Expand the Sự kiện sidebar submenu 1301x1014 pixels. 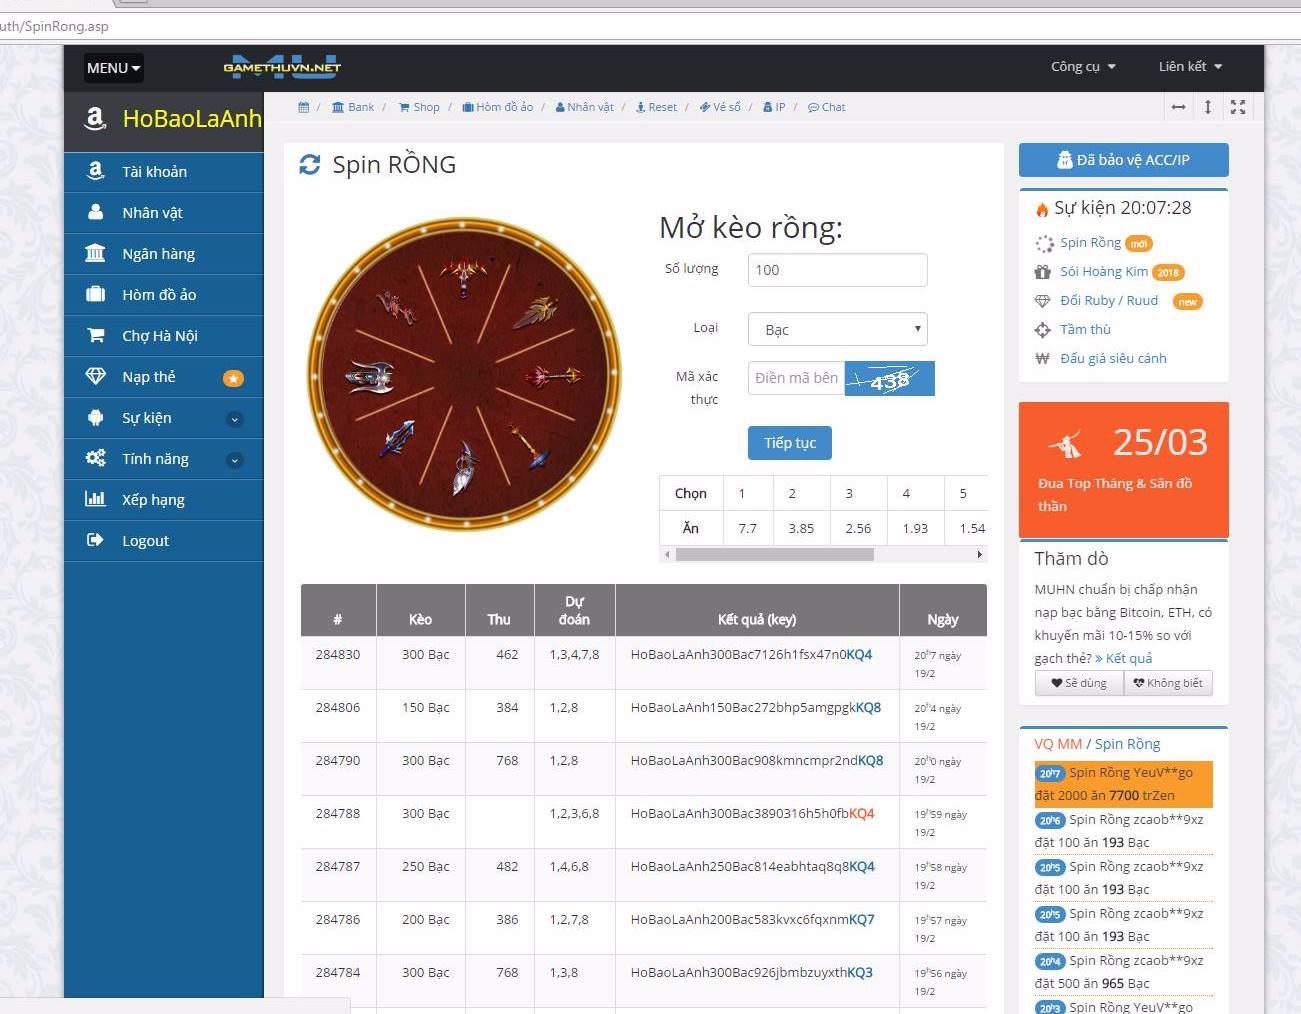click(x=164, y=418)
